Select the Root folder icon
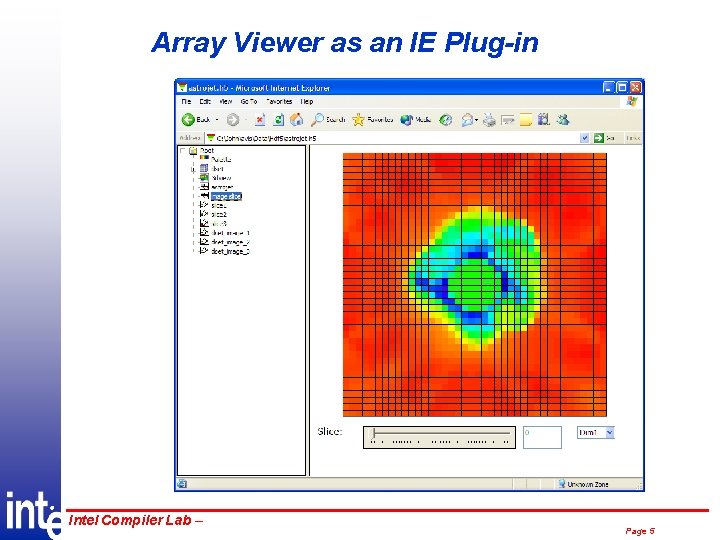Image resolution: width=720 pixels, height=540 pixels. pos(193,150)
